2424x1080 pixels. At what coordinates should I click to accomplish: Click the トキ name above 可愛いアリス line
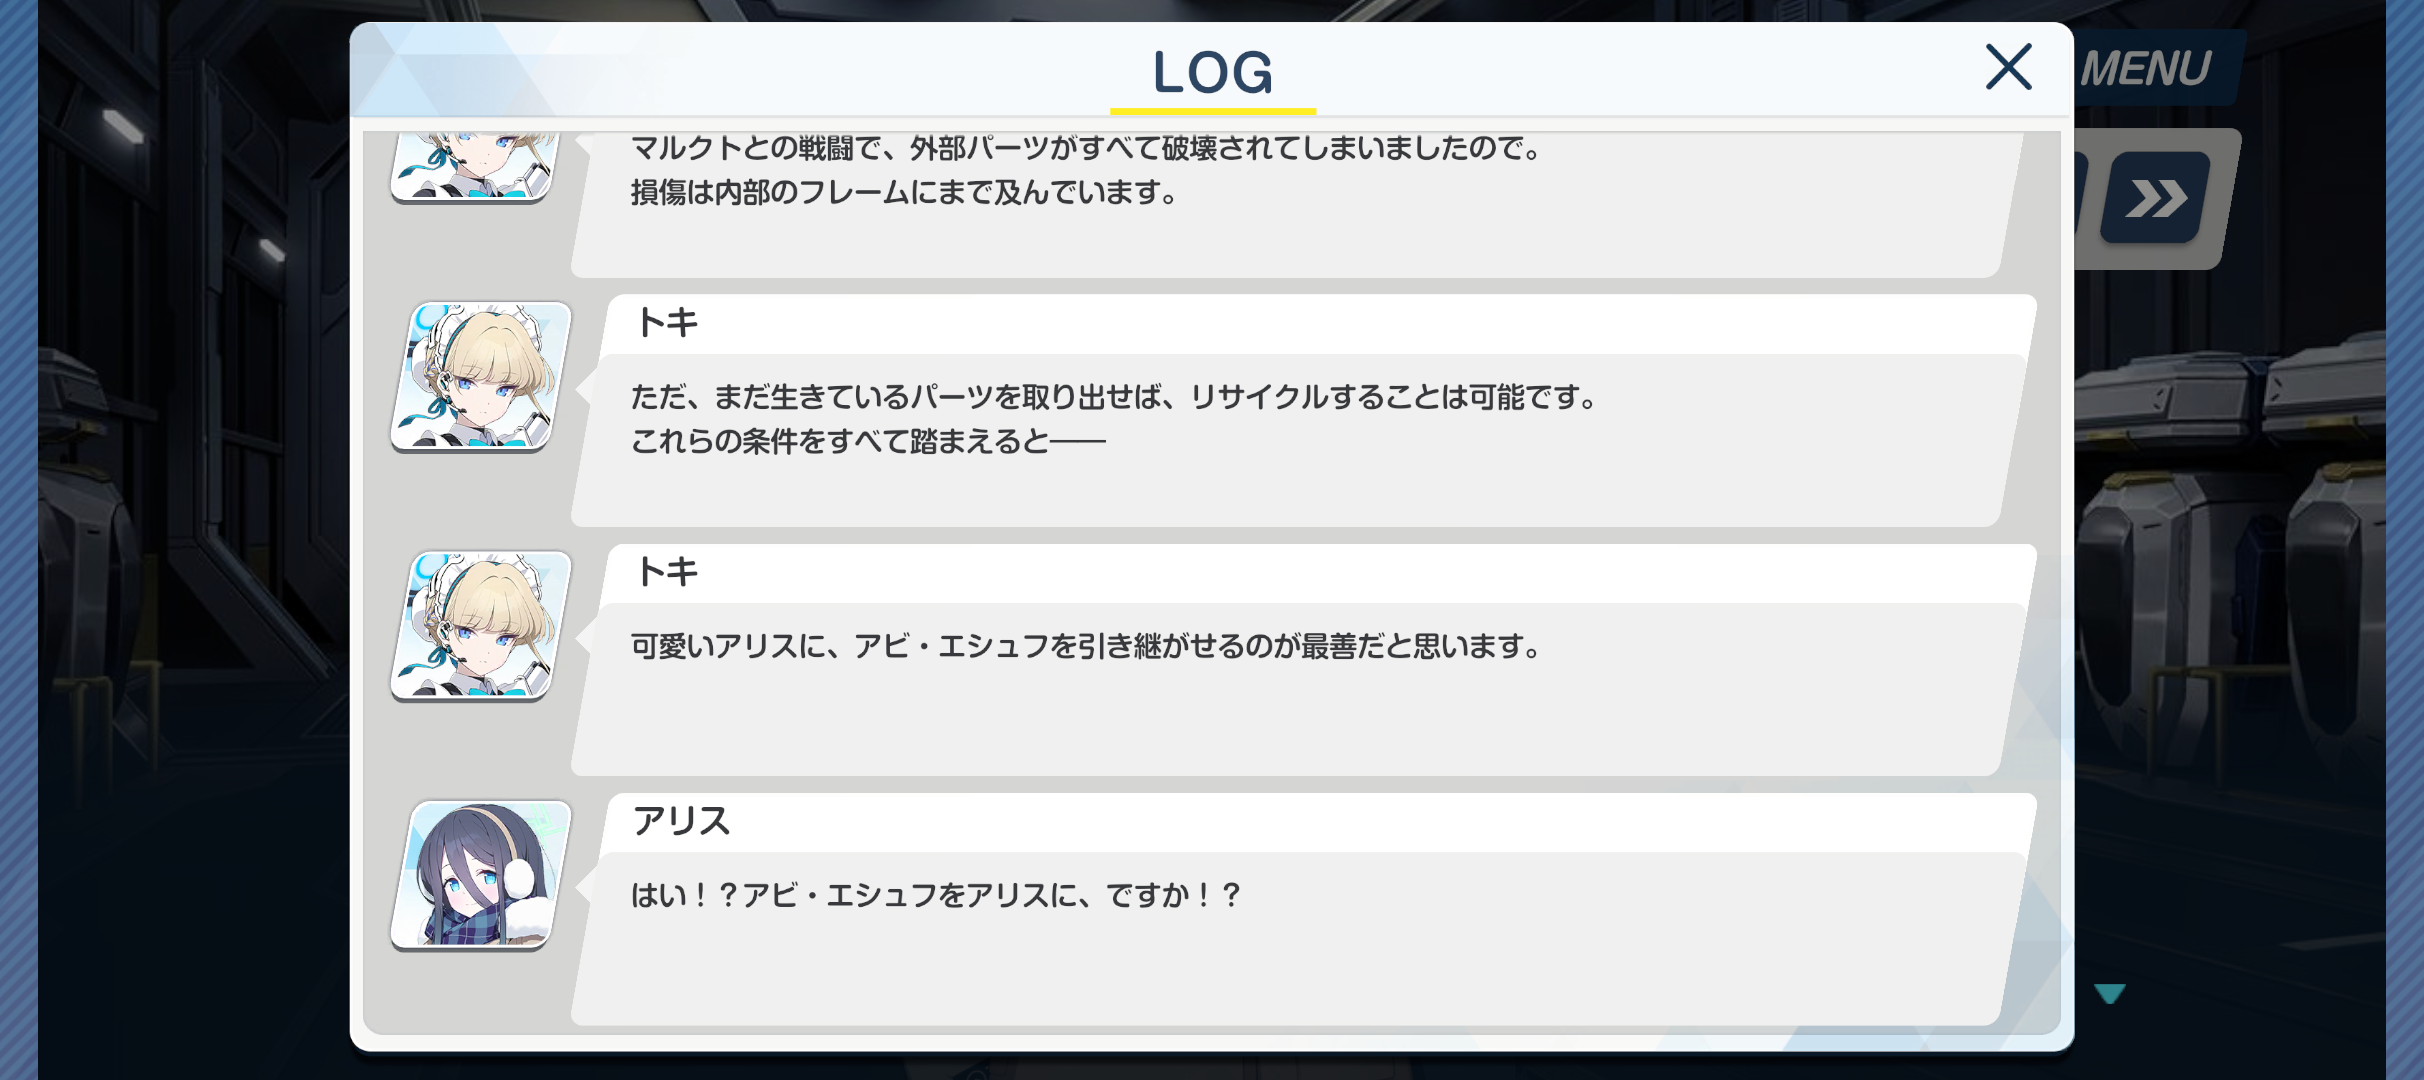[668, 572]
